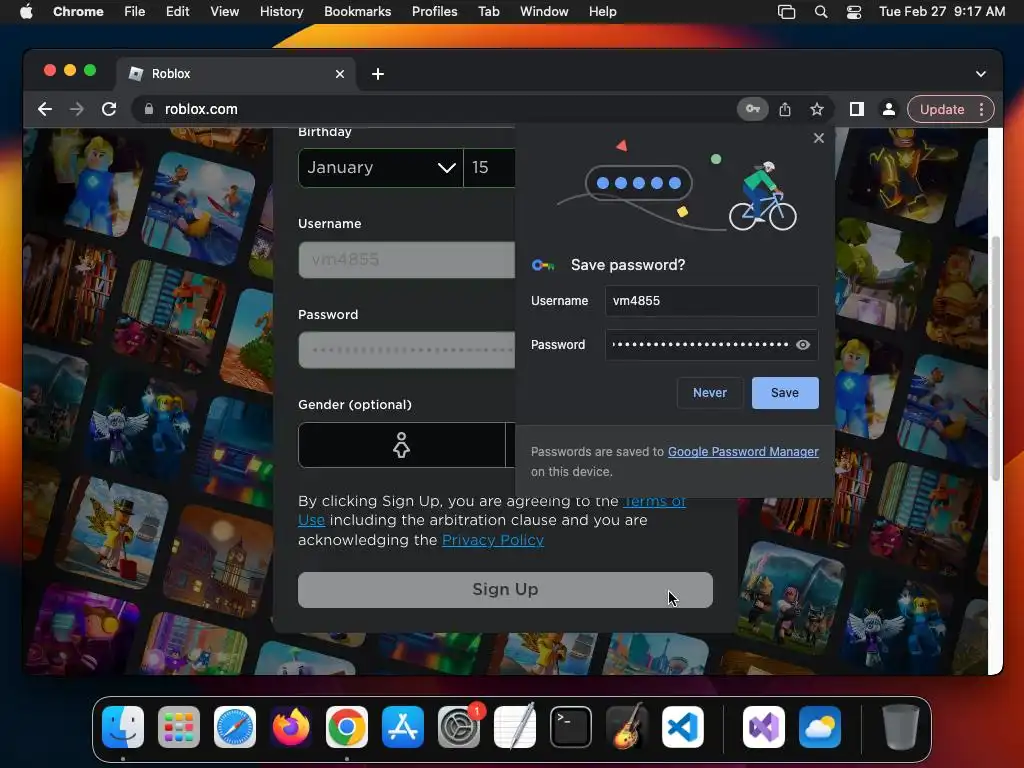Click the Sign Up button

[505, 590]
